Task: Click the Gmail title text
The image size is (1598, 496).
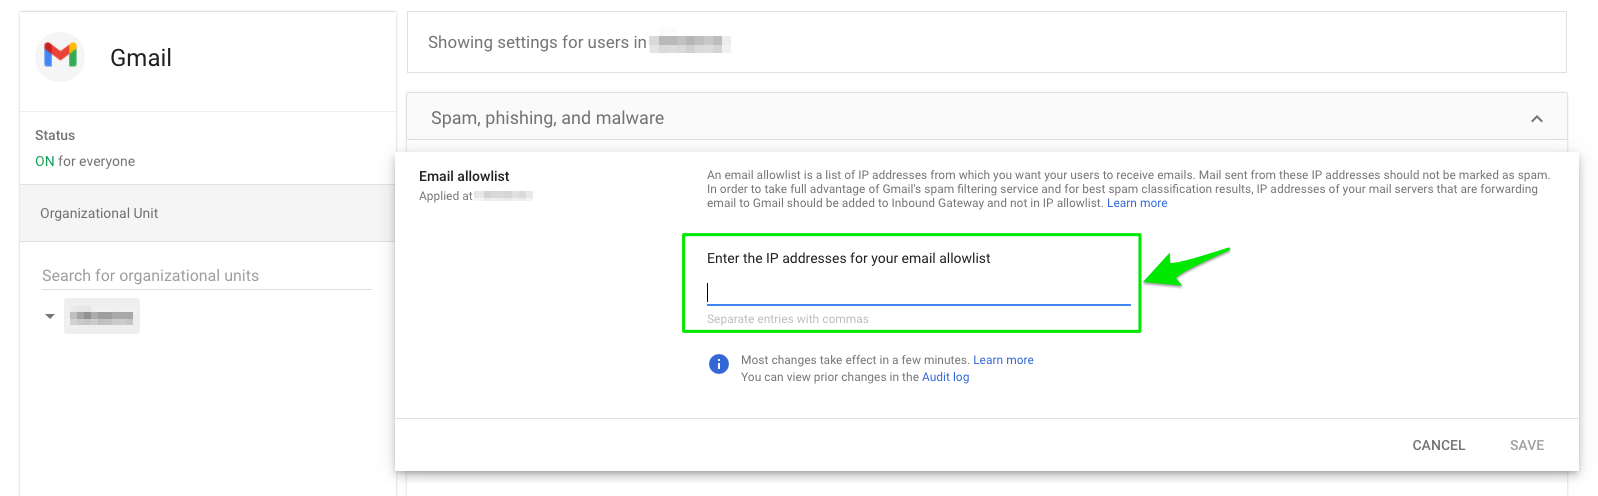Action: 141,58
